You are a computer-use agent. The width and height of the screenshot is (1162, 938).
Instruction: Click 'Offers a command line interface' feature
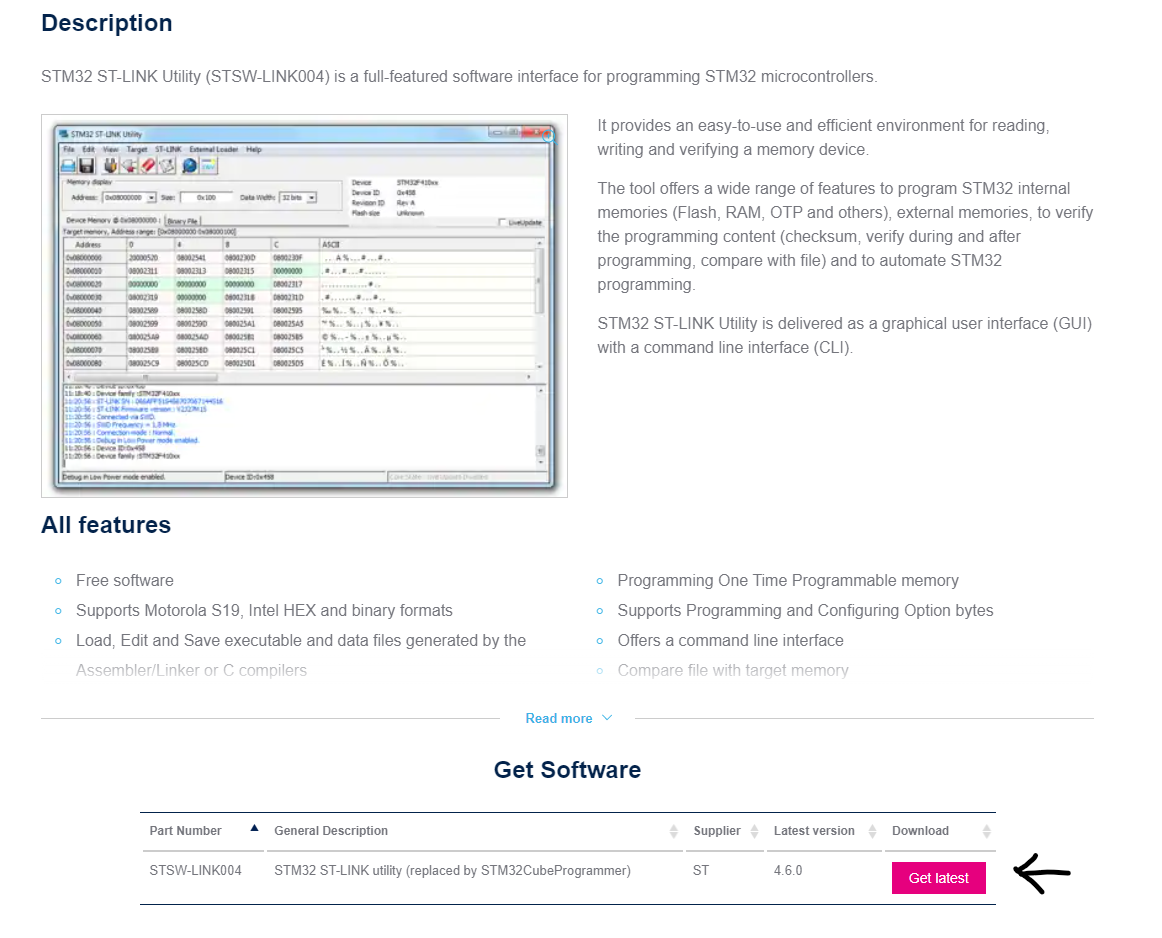[x=731, y=640]
